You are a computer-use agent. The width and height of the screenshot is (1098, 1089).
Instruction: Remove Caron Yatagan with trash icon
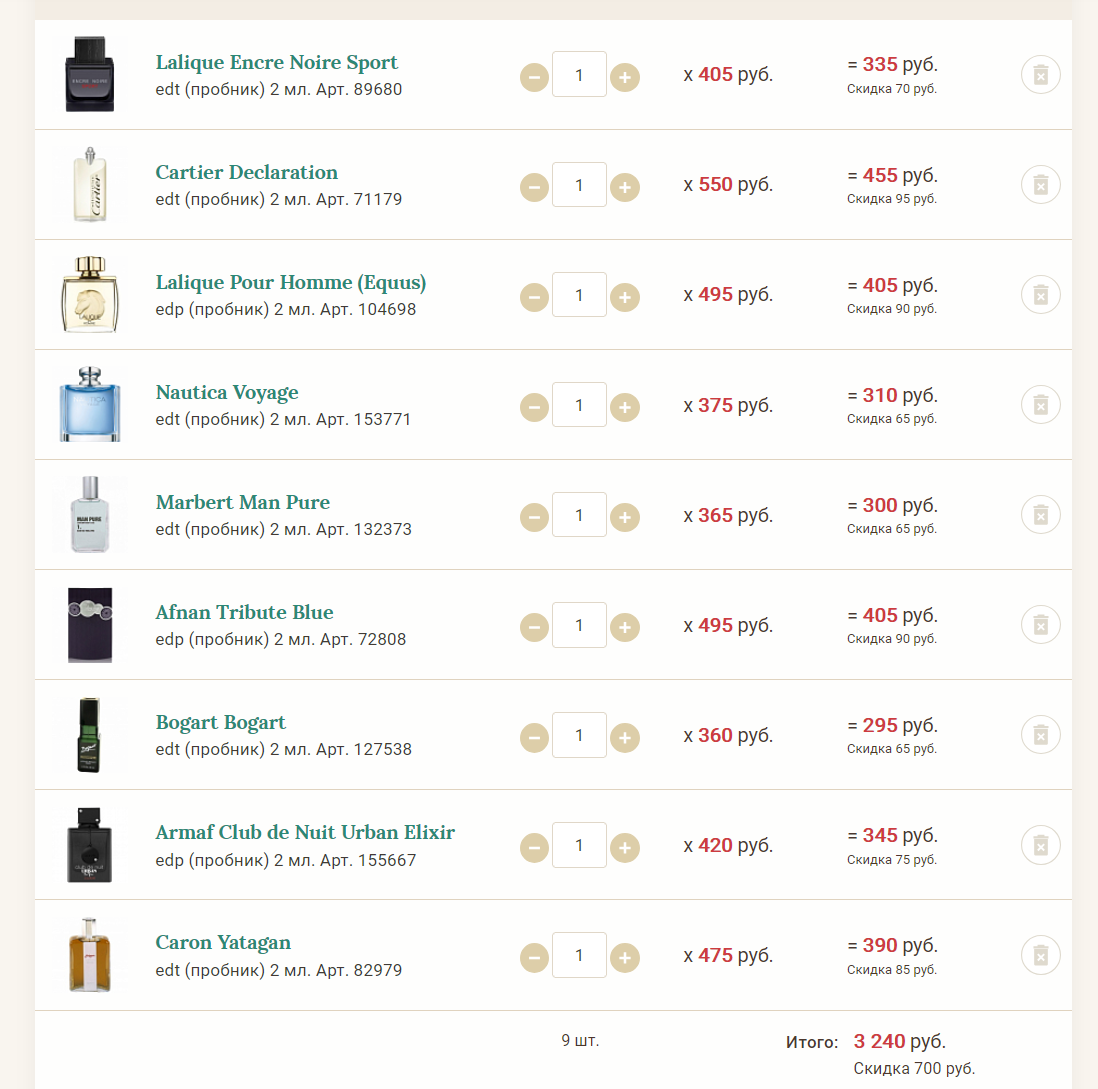tap(1041, 955)
